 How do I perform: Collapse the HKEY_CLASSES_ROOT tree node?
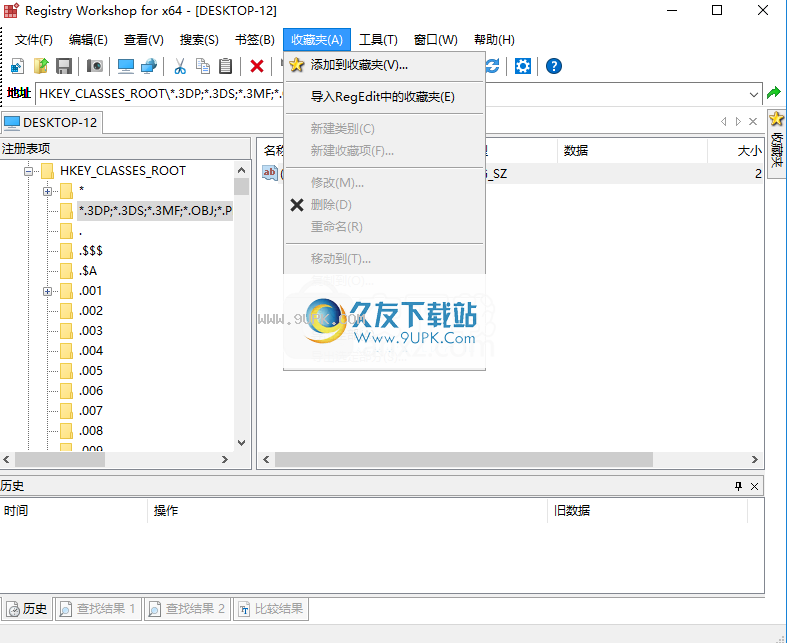tap(29, 171)
